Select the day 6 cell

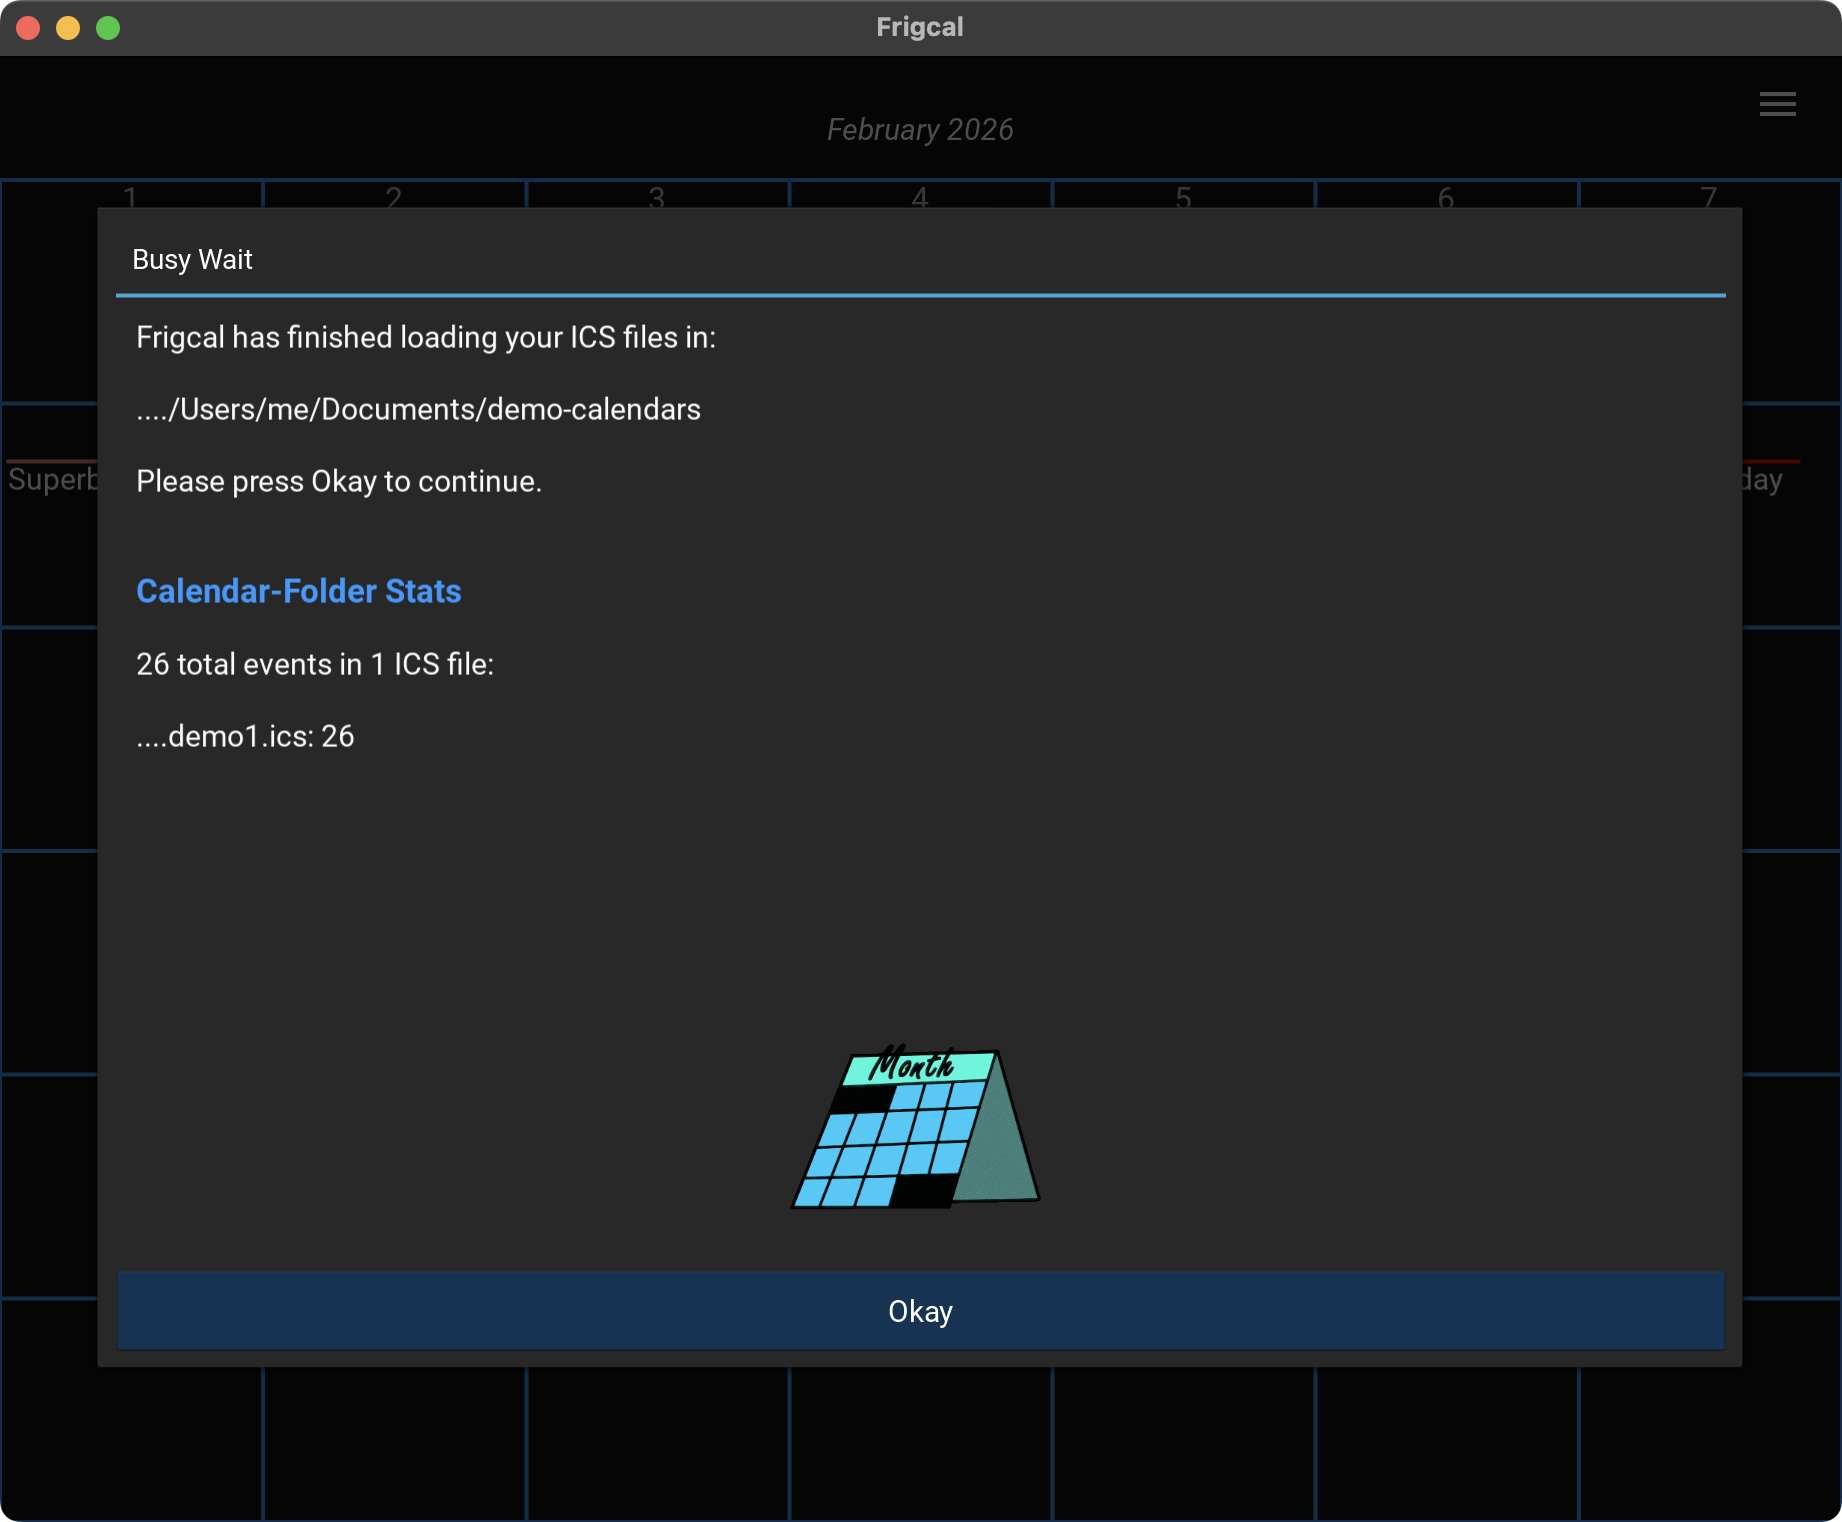pos(1446,196)
